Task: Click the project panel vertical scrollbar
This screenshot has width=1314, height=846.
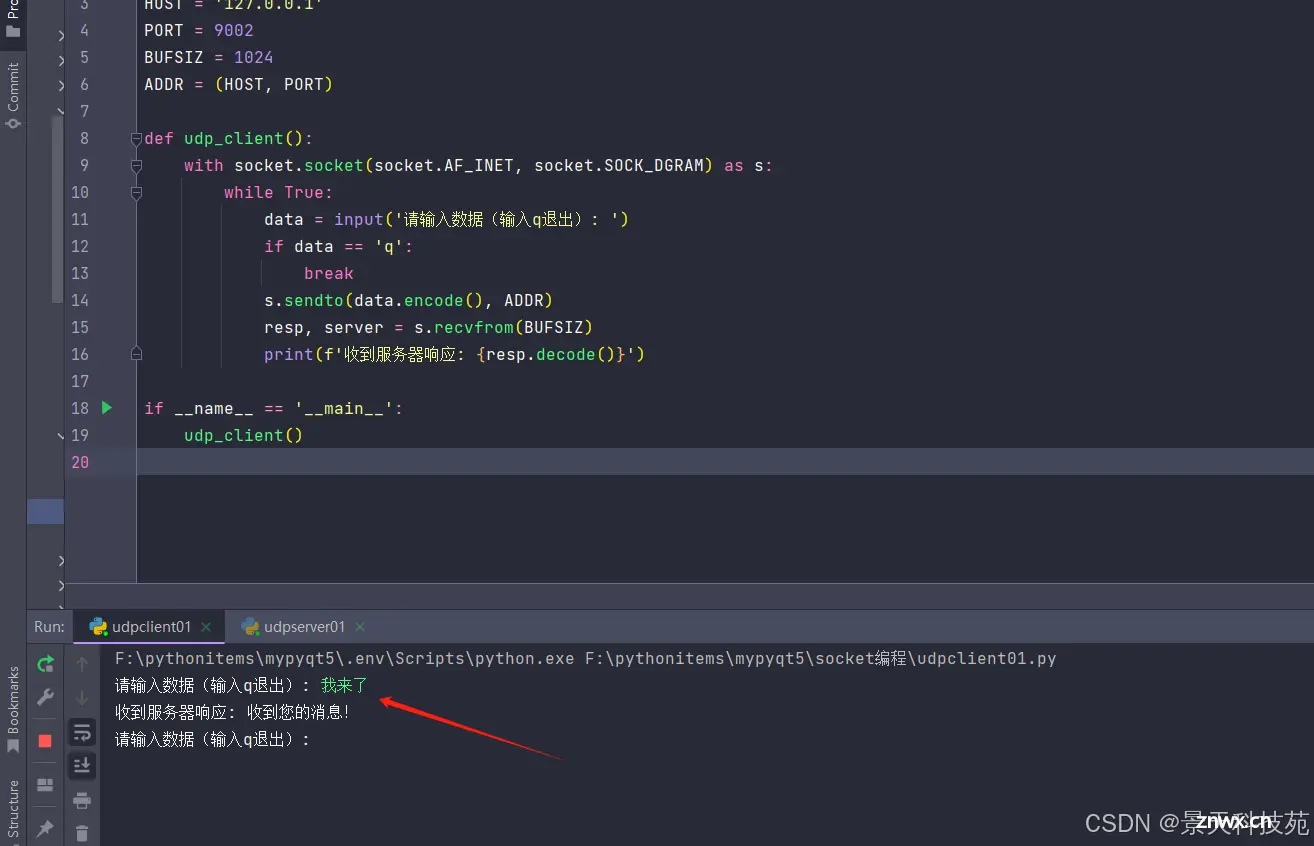Action: (58, 210)
